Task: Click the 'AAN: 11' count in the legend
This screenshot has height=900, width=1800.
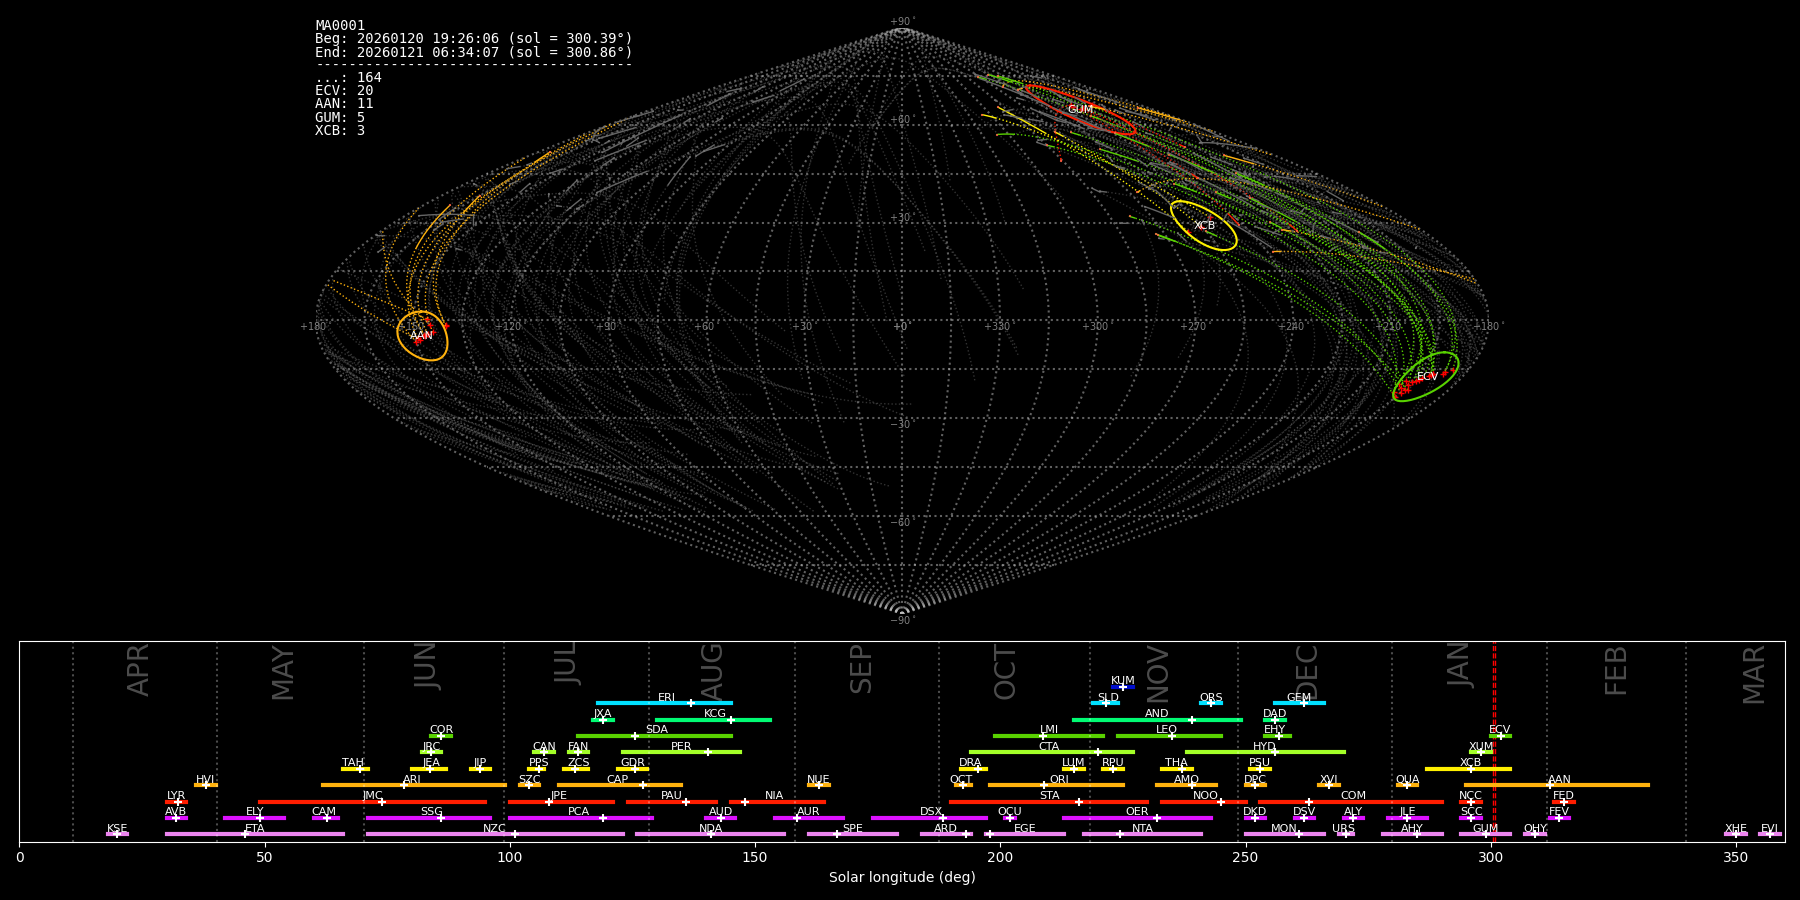Action: pyautogui.click(x=344, y=104)
